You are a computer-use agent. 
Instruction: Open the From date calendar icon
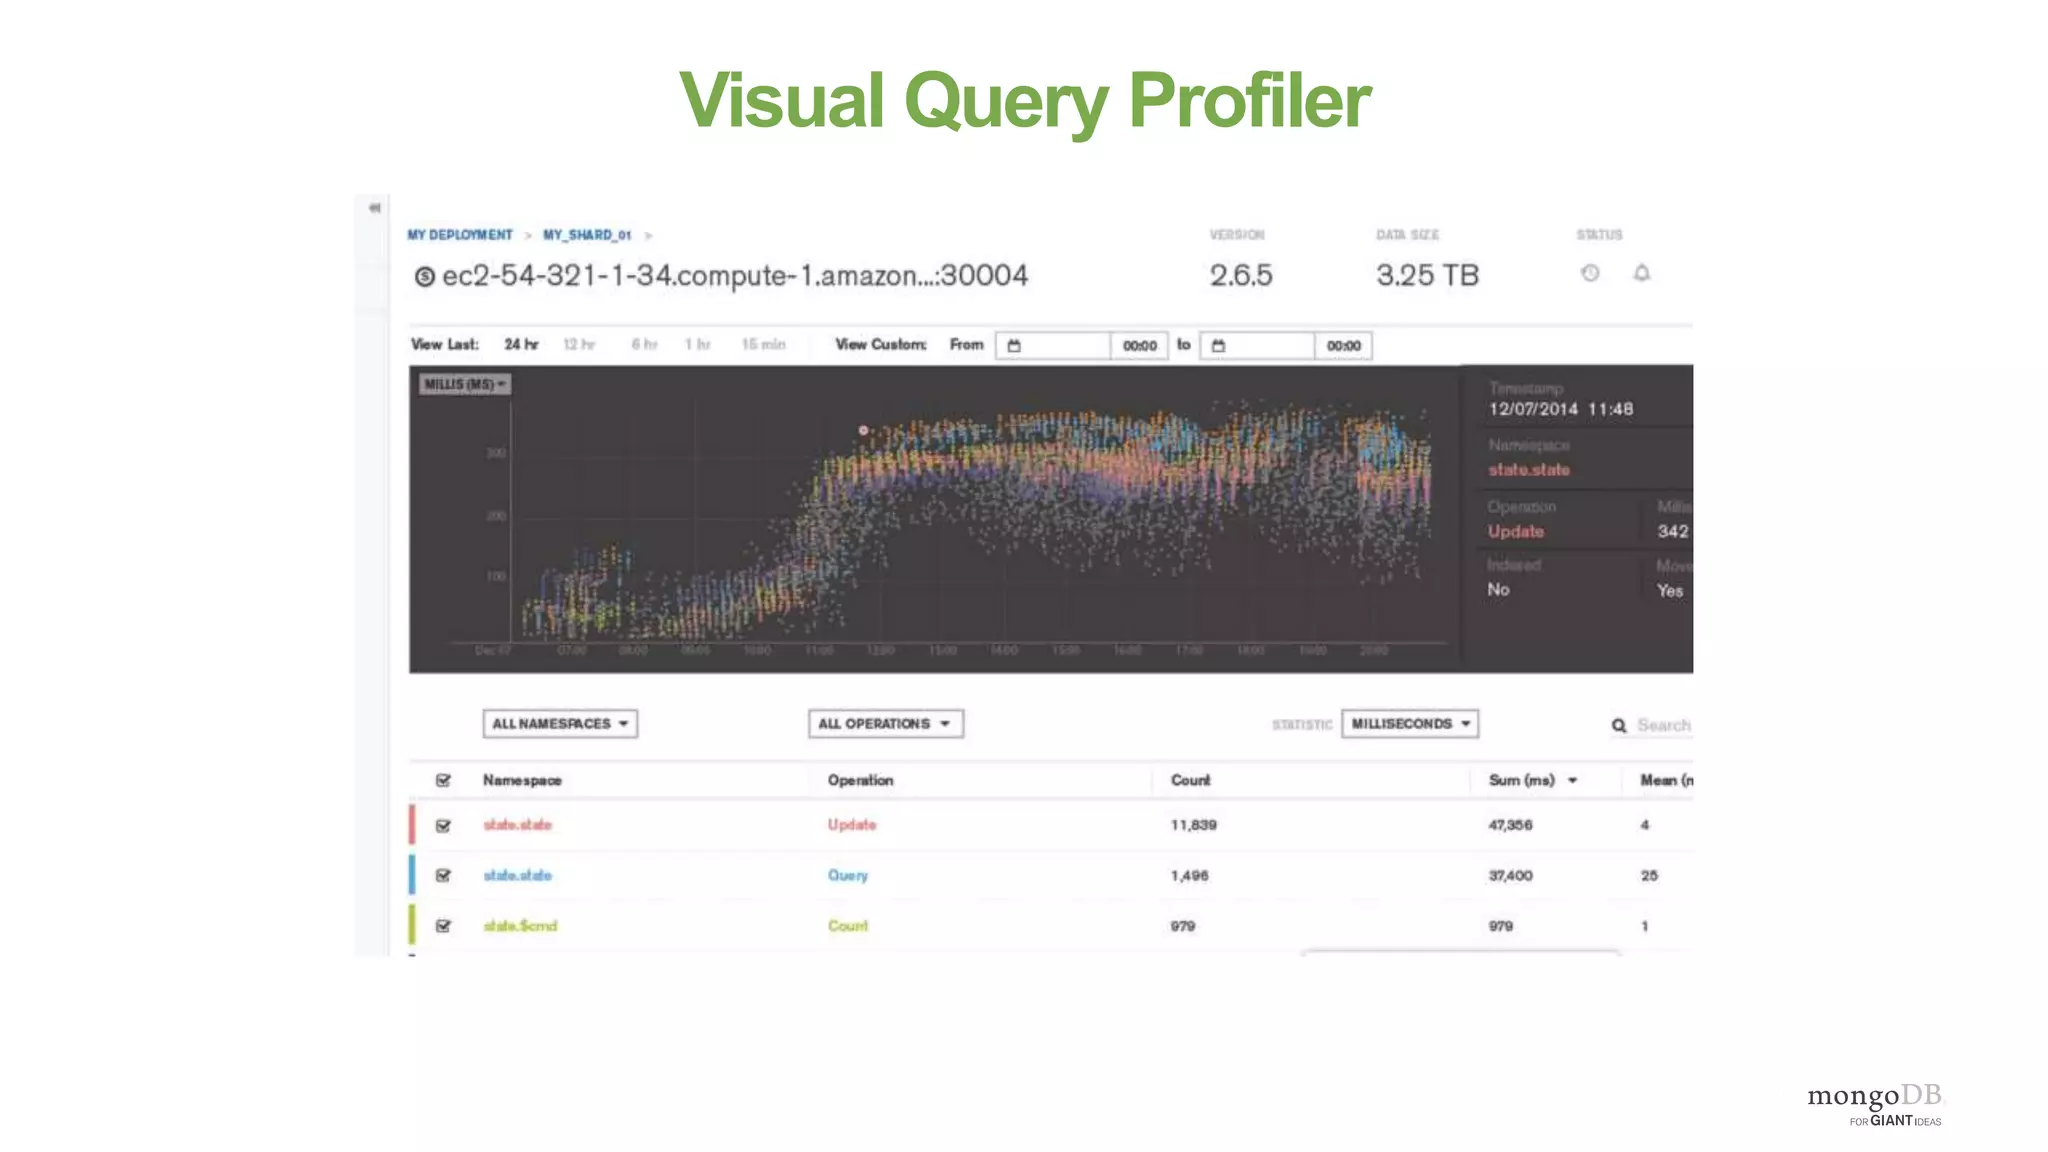[x=1014, y=346]
